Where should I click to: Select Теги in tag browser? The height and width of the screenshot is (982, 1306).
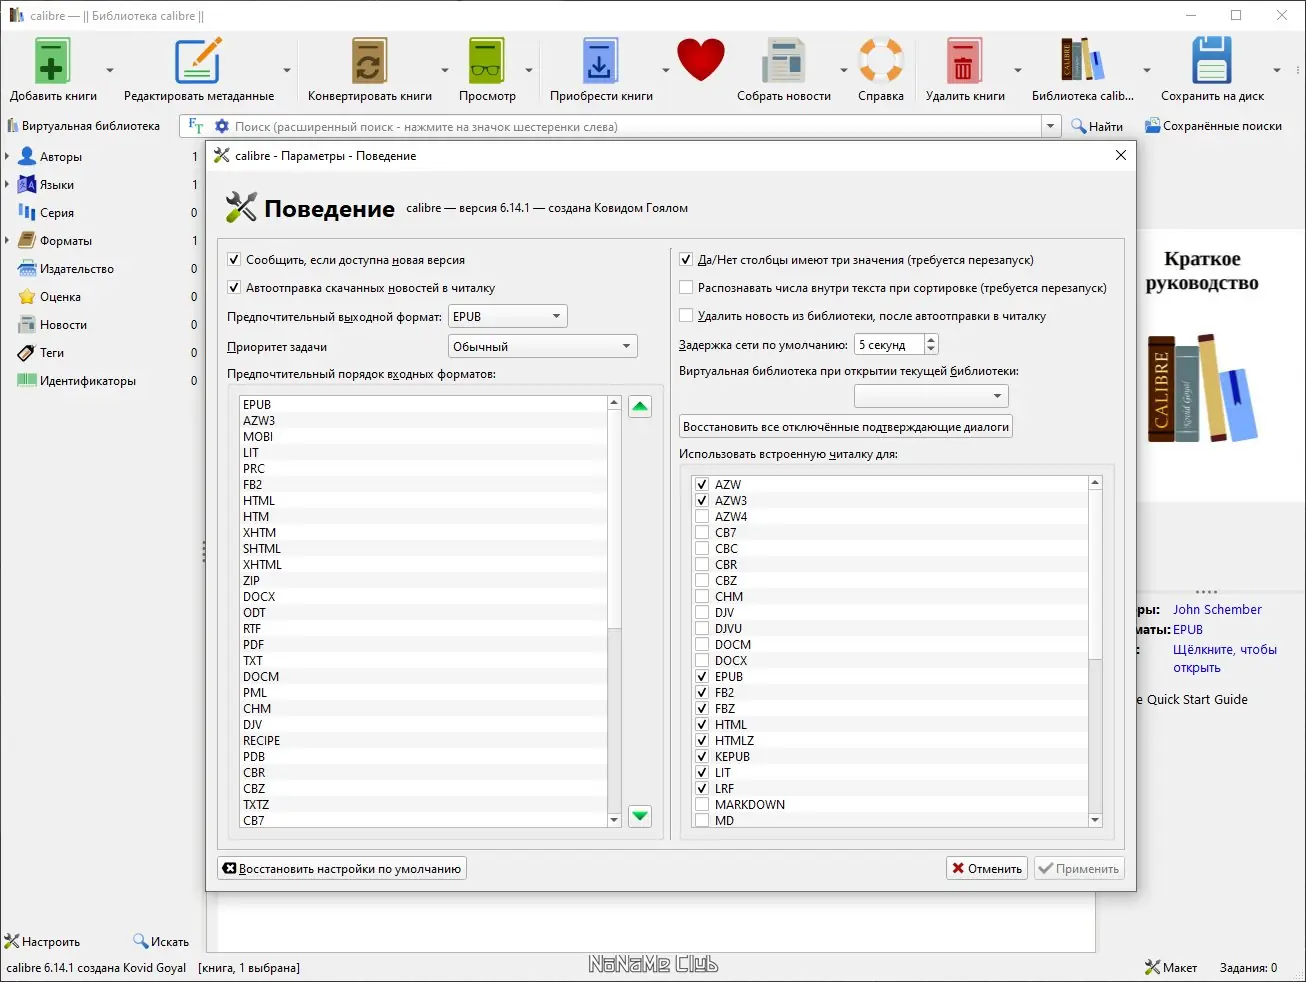tap(52, 353)
